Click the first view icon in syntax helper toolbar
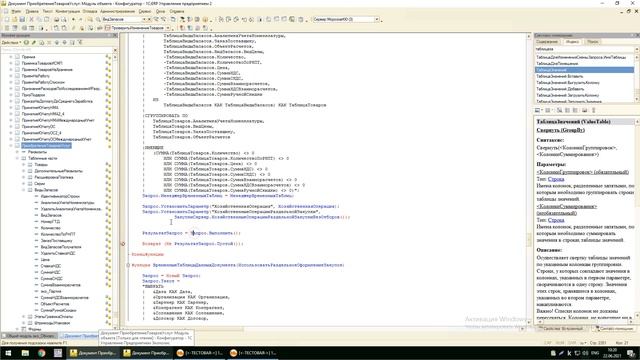 538,110
